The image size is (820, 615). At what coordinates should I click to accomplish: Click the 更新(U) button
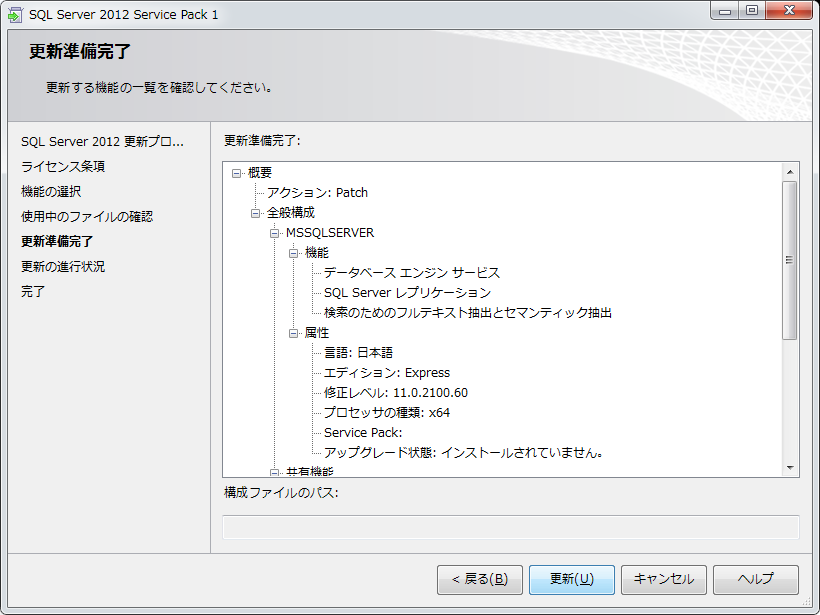click(571, 579)
